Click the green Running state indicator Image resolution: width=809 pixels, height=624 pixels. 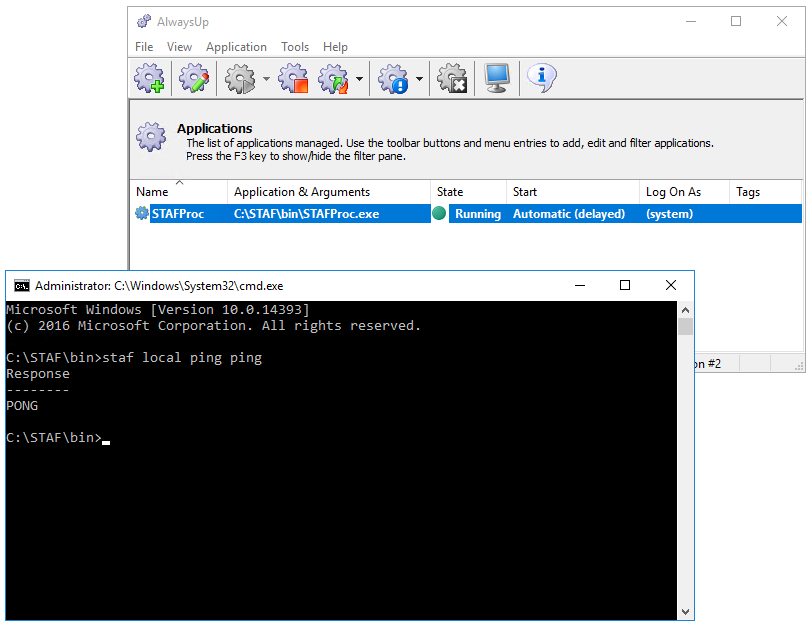click(439, 213)
